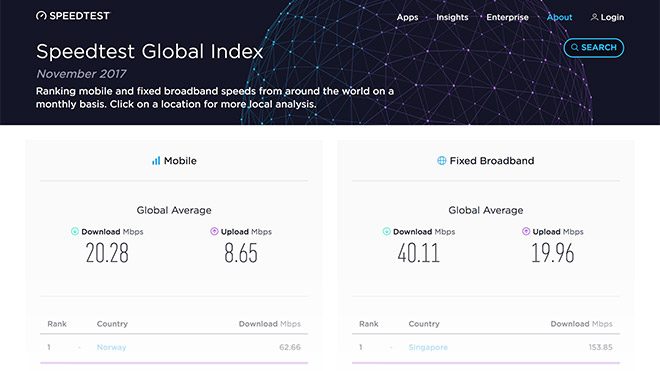Click the user icon beside Login
This screenshot has width=660, height=371.
coord(594,17)
